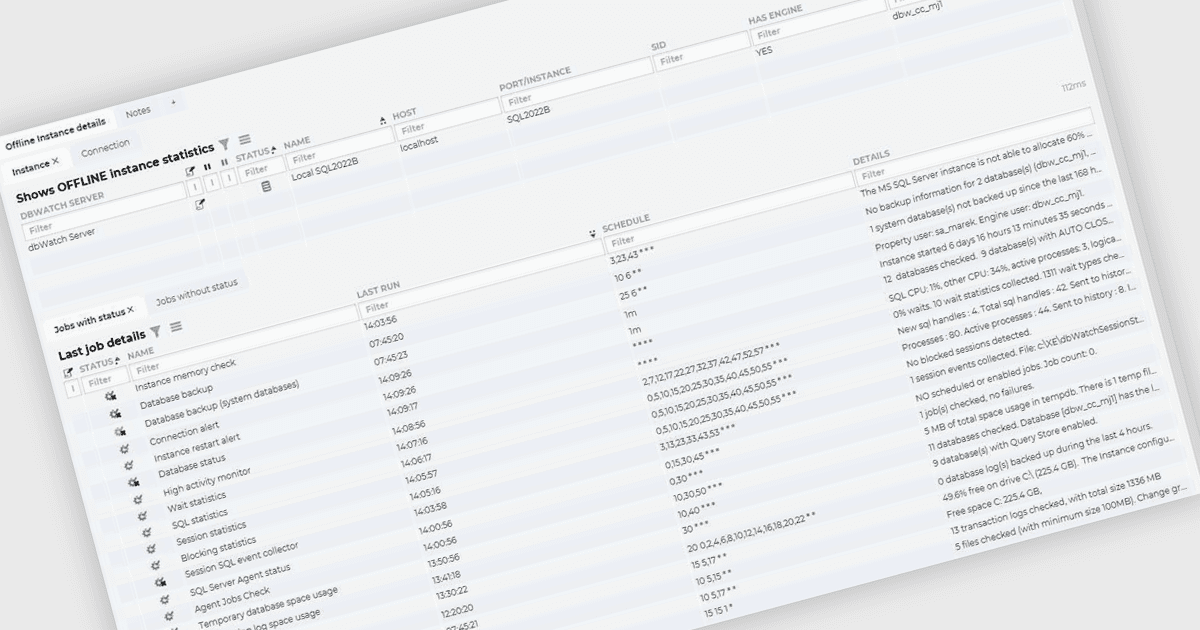Viewport: 1200px width, 630px height.
Task: Click status icon of Database status job
Action: 134,482
